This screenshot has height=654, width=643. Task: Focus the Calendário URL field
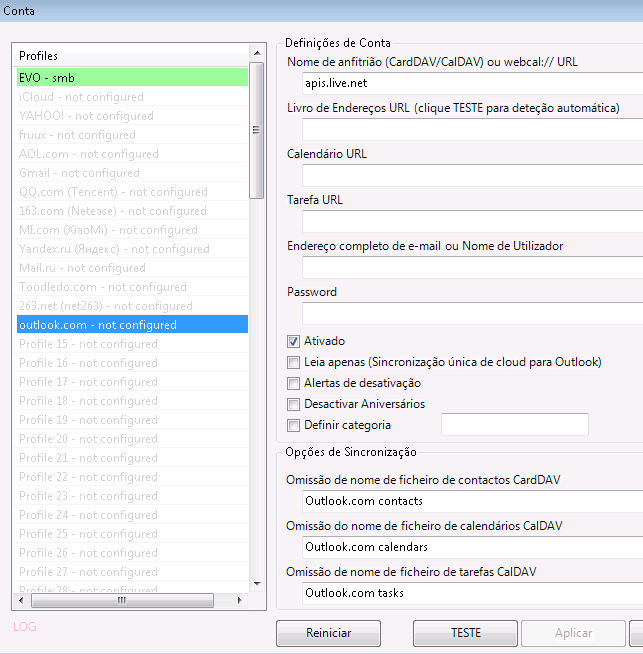coord(472,175)
